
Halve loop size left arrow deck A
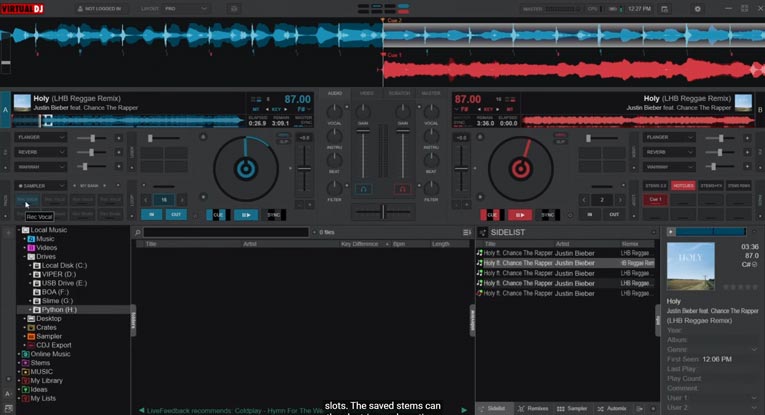click(146, 199)
